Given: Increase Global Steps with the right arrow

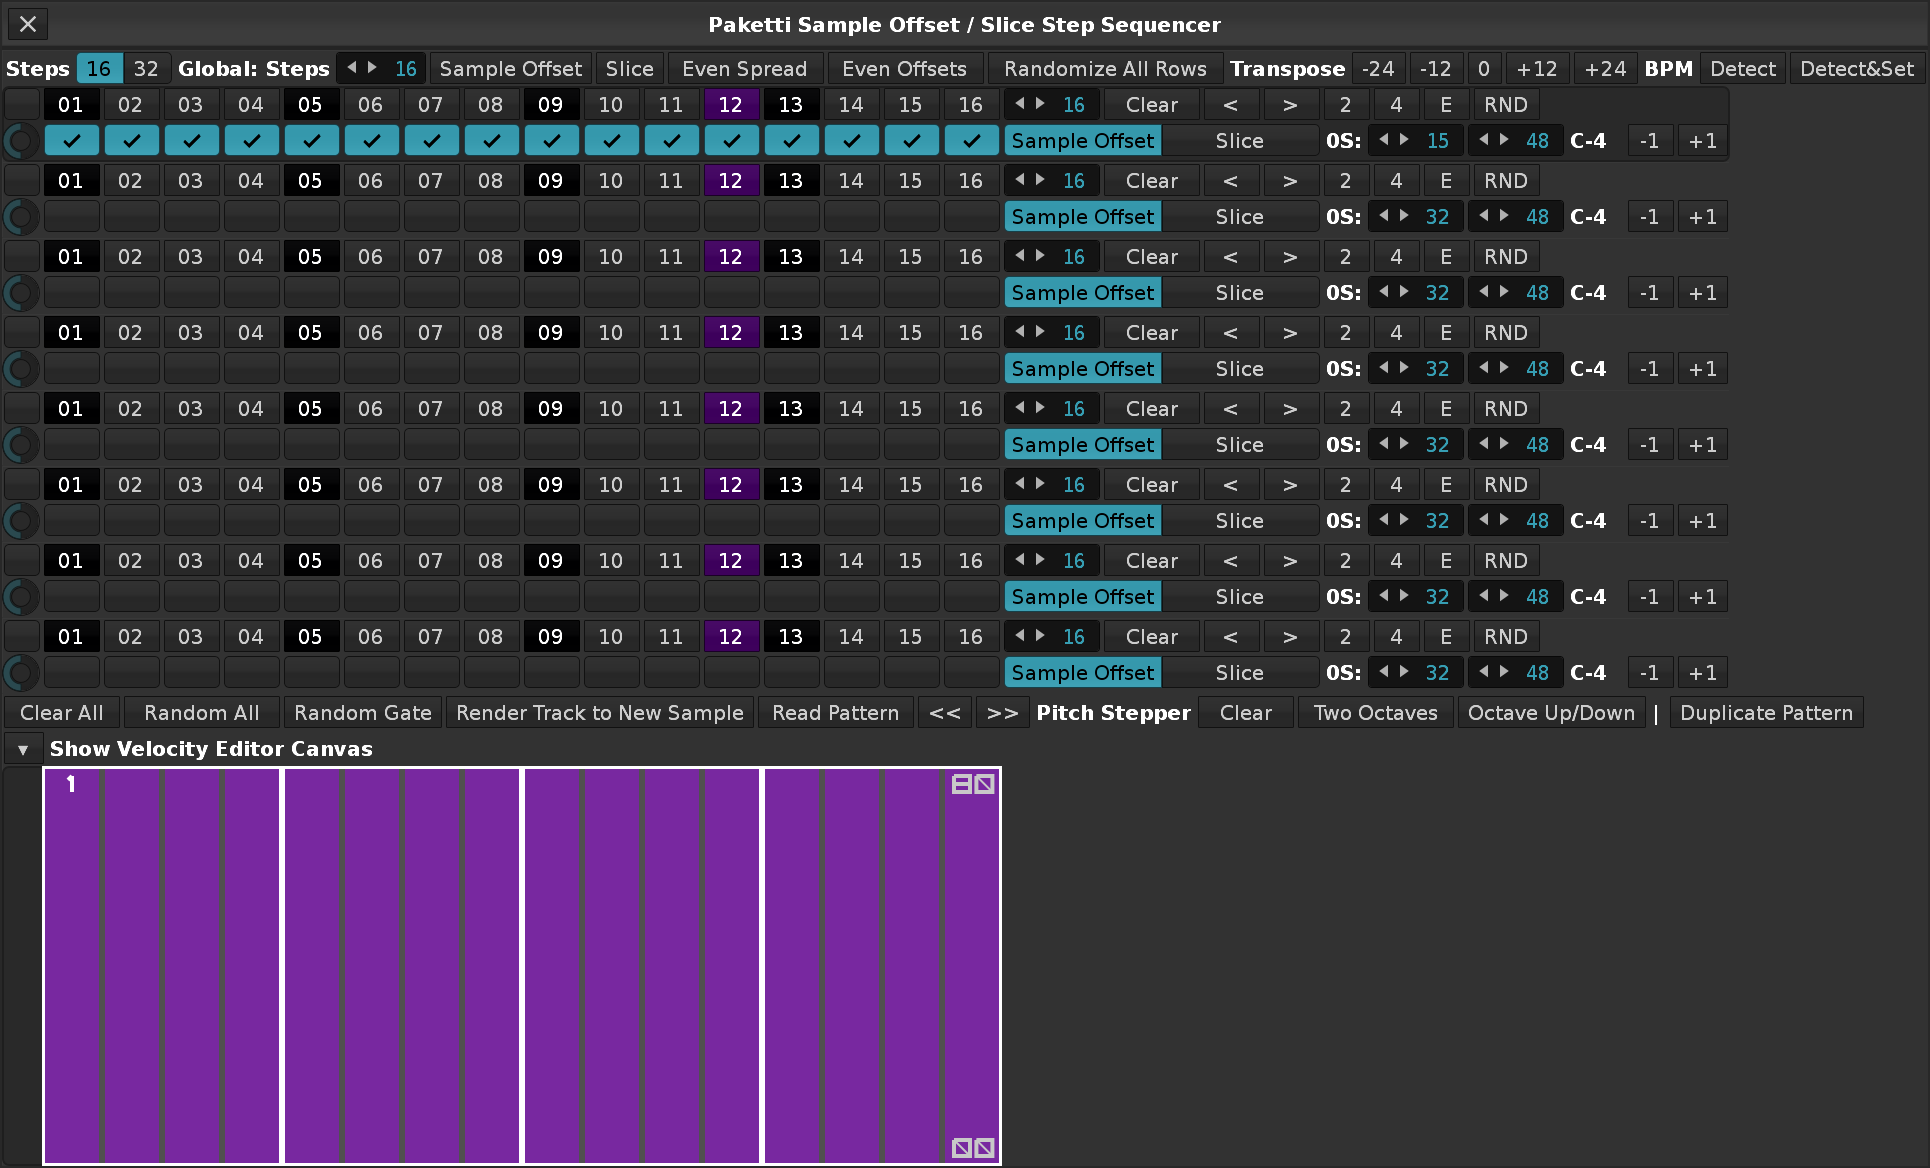Looking at the screenshot, I should point(372,68).
